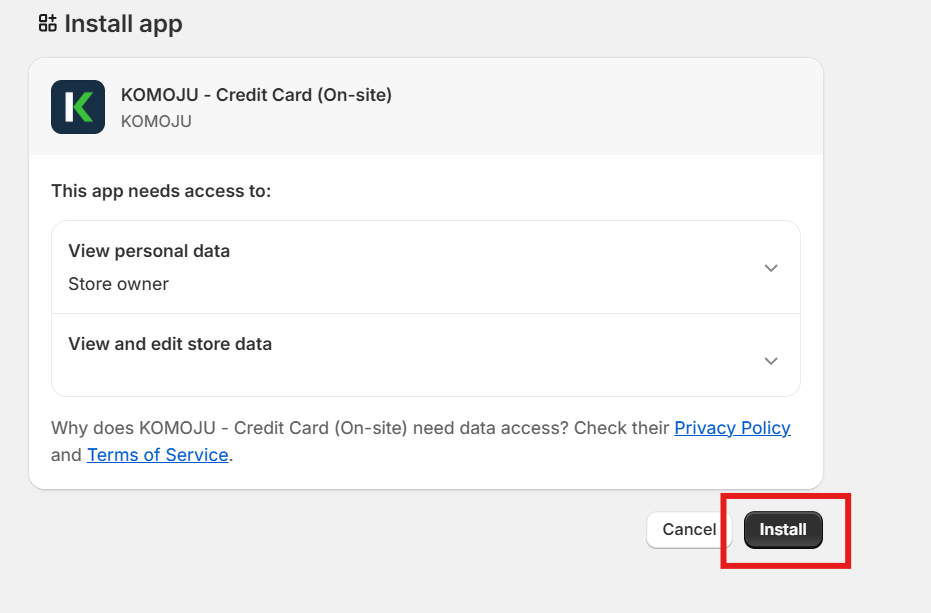
Task: Expand the View personal data chevron
Action: 770,268
